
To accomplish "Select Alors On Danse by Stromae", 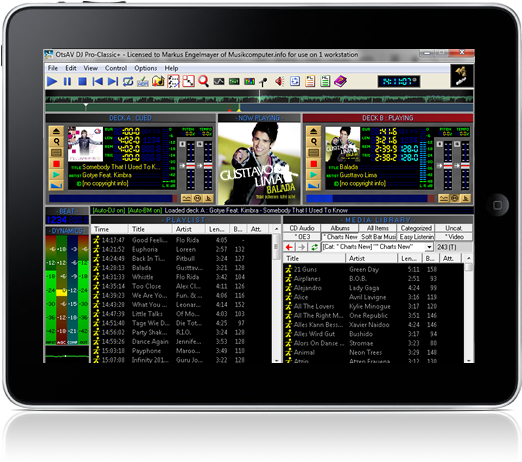I will (373, 343).
